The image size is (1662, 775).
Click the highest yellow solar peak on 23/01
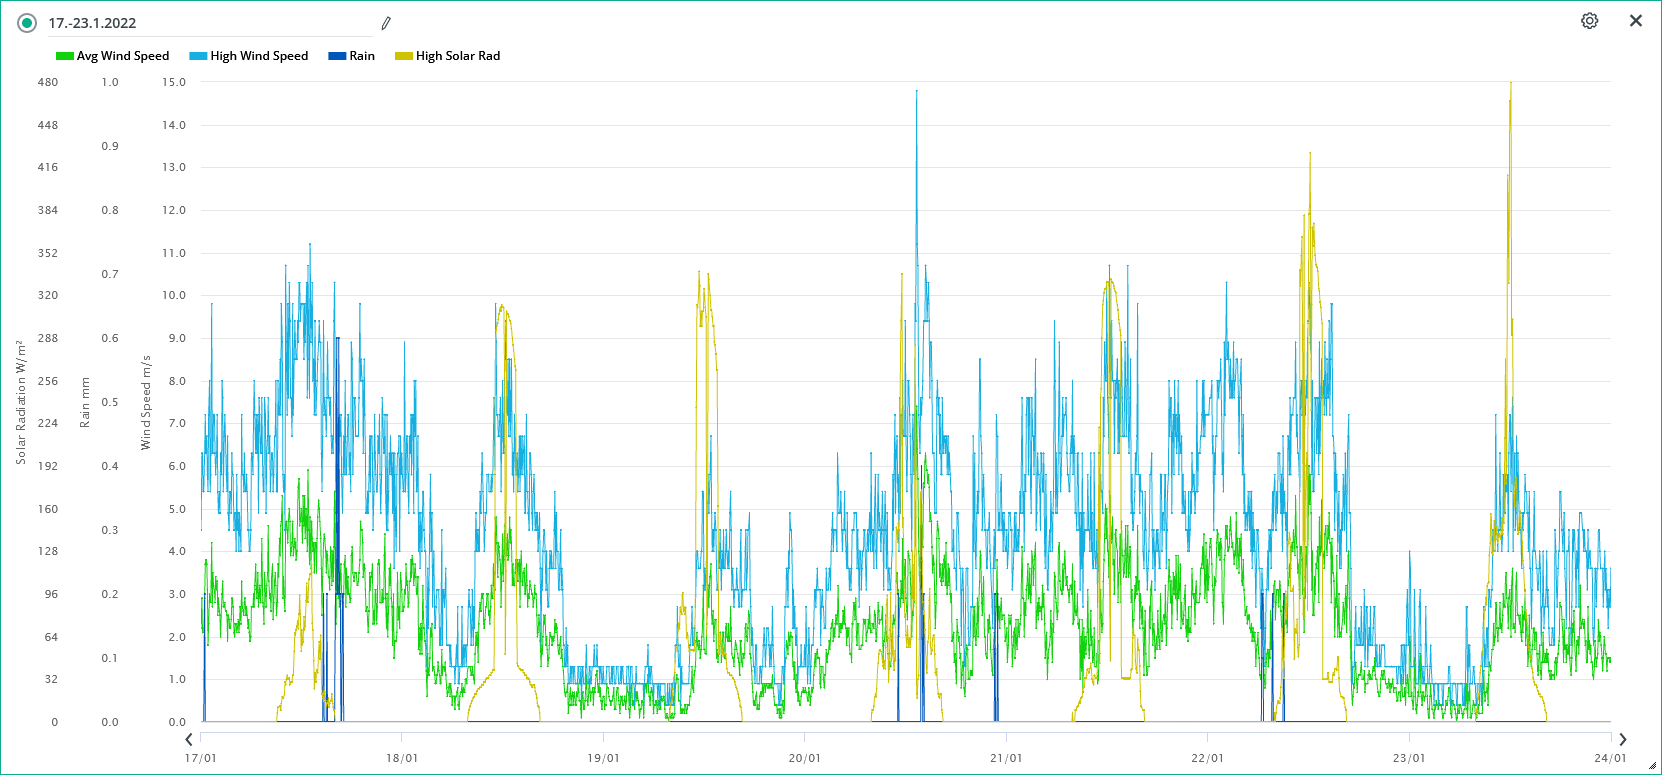[1510, 85]
